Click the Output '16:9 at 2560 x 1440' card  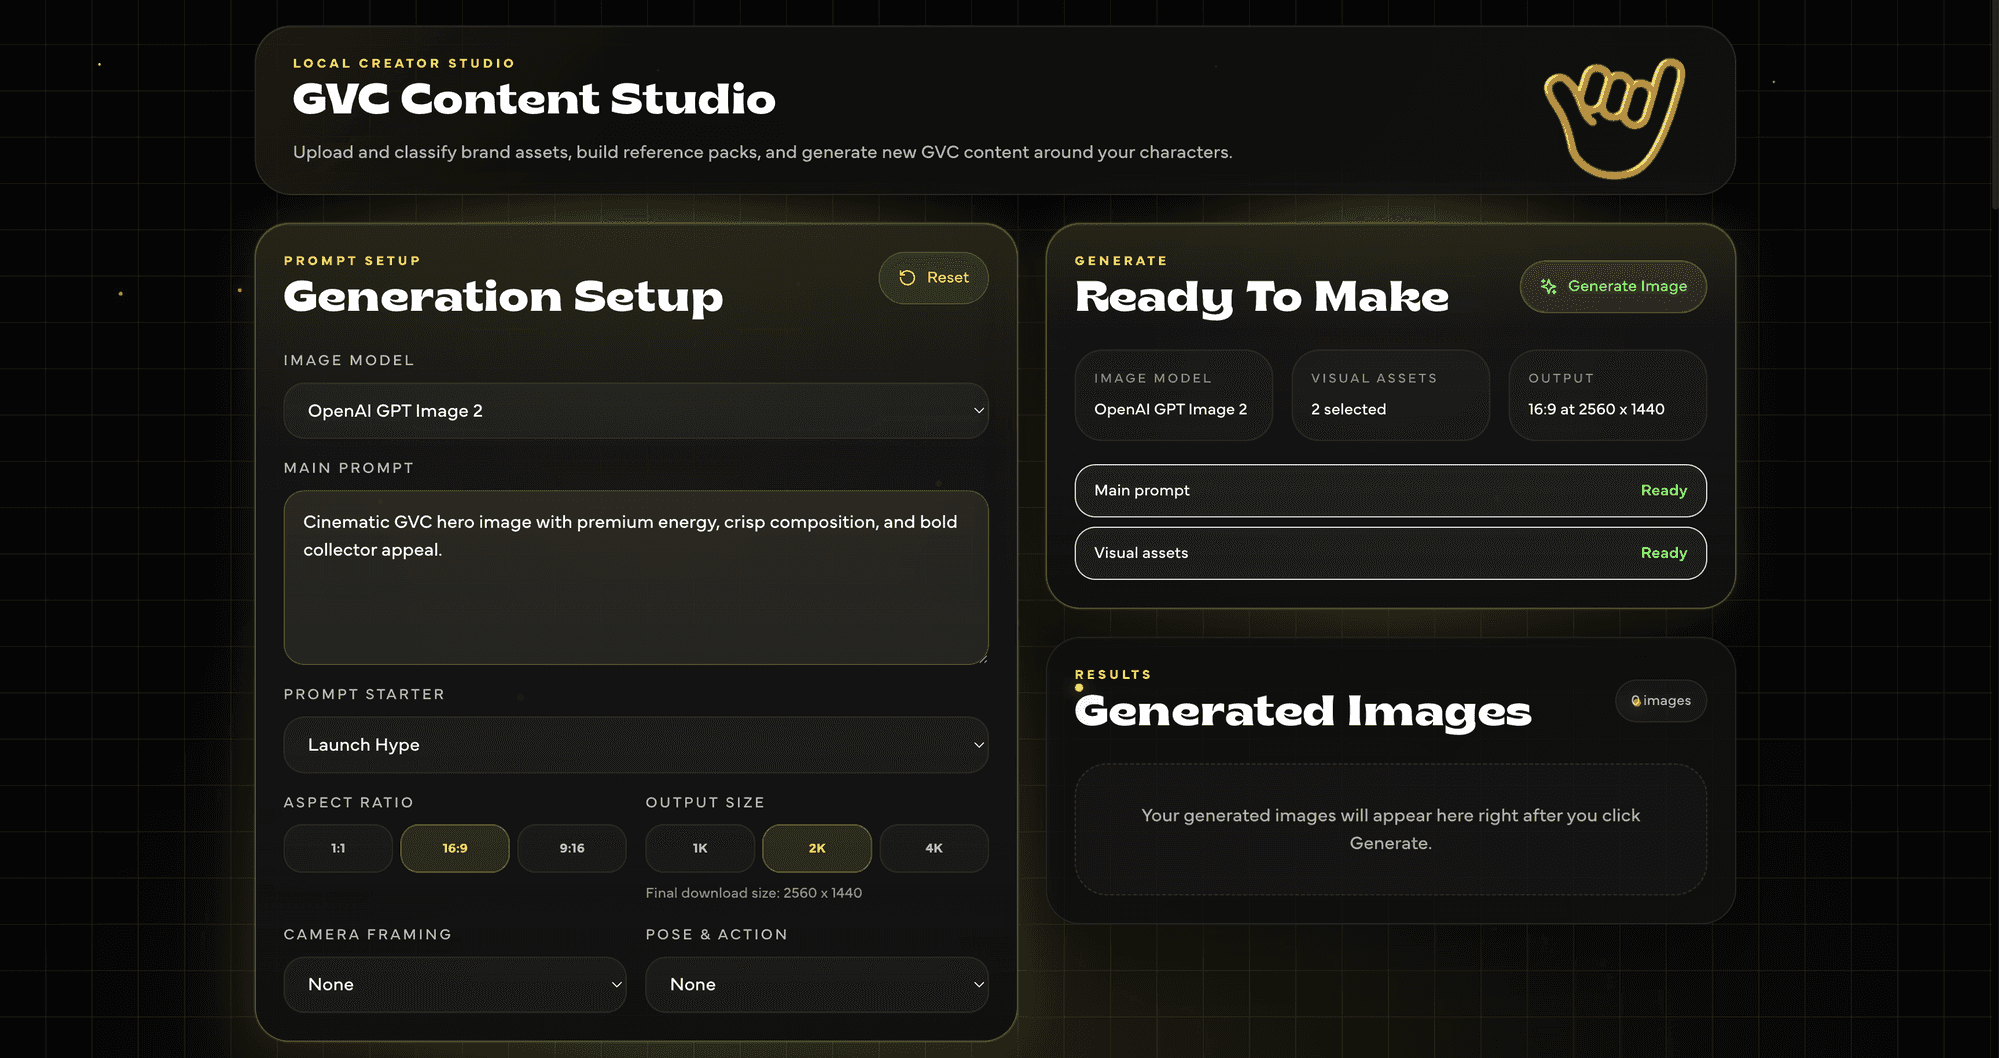tap(1608, 395)
